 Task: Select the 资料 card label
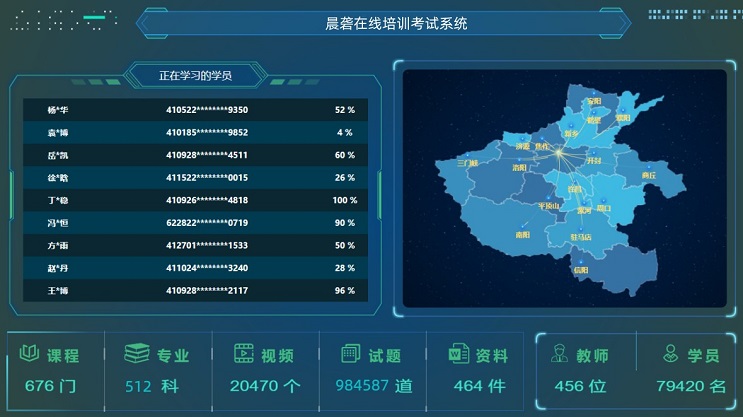point(492,356)
